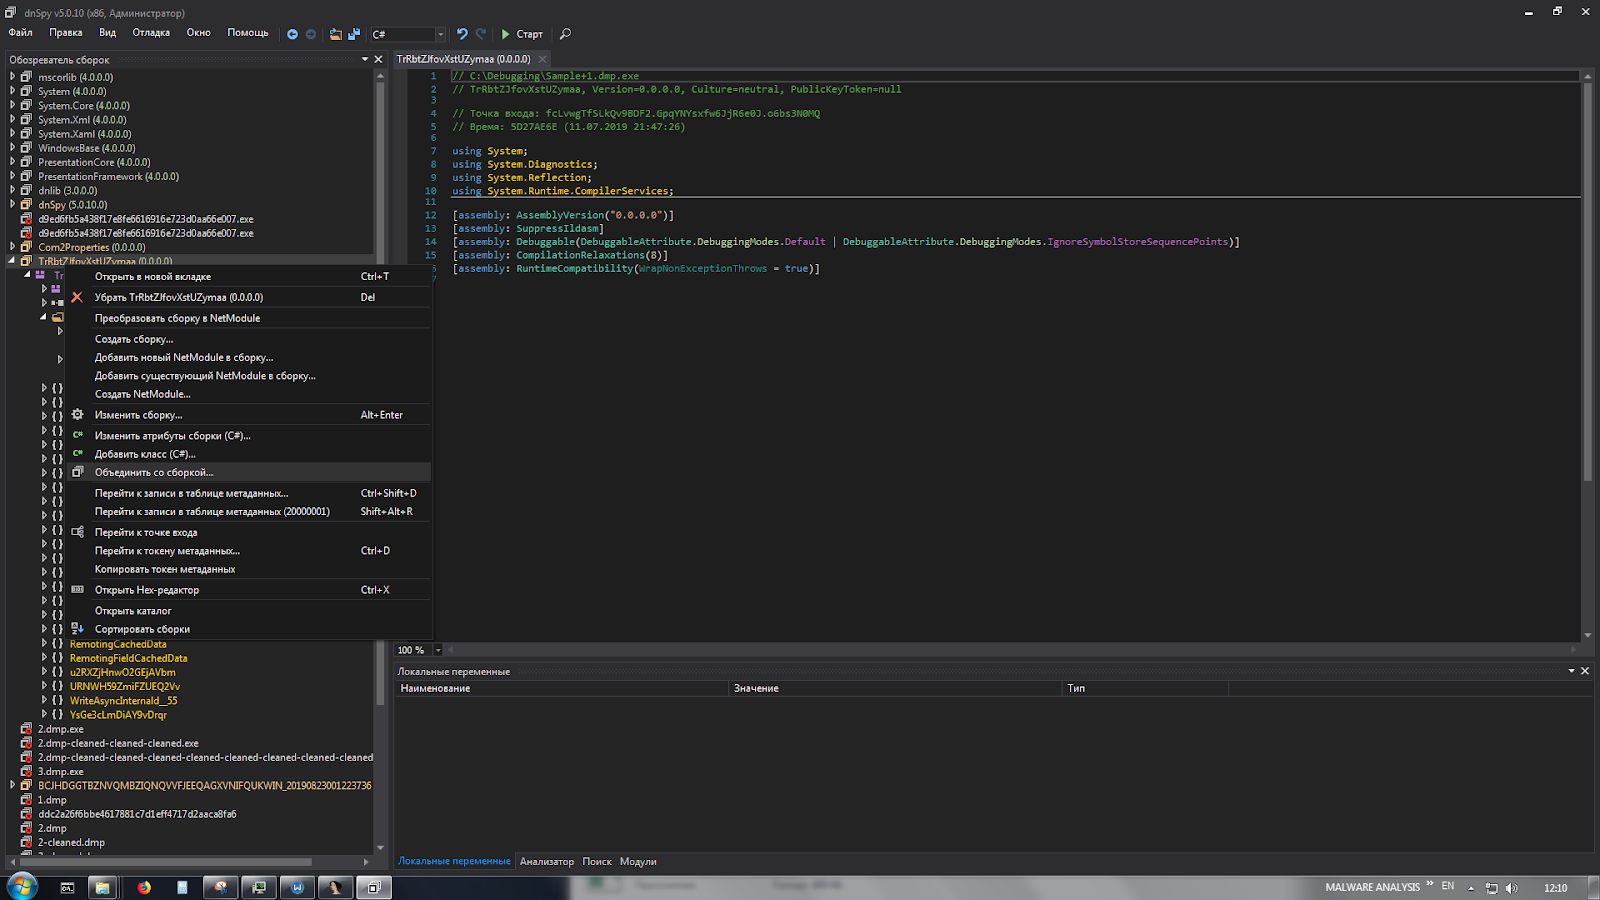The width and height of the screenshot is (1600, 900).
Task: Open search with the magnifier icon
Action: tap(565, 34)
